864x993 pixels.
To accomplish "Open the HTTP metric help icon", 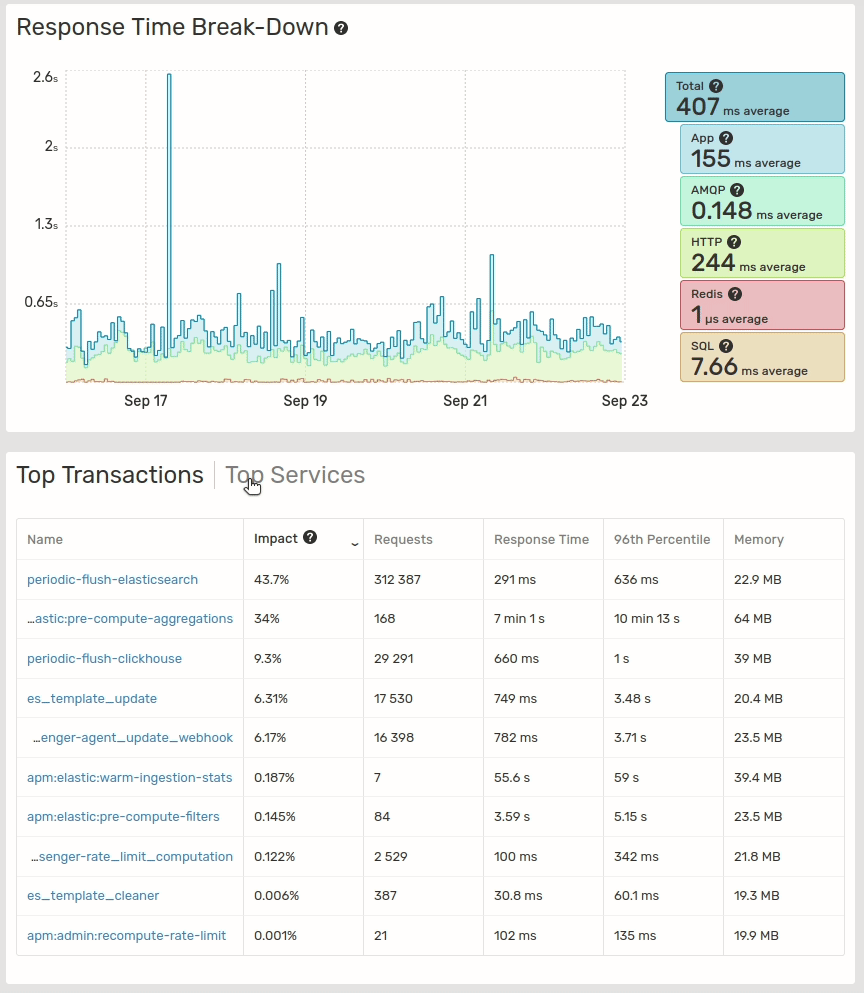I will [x=733, y=242].
